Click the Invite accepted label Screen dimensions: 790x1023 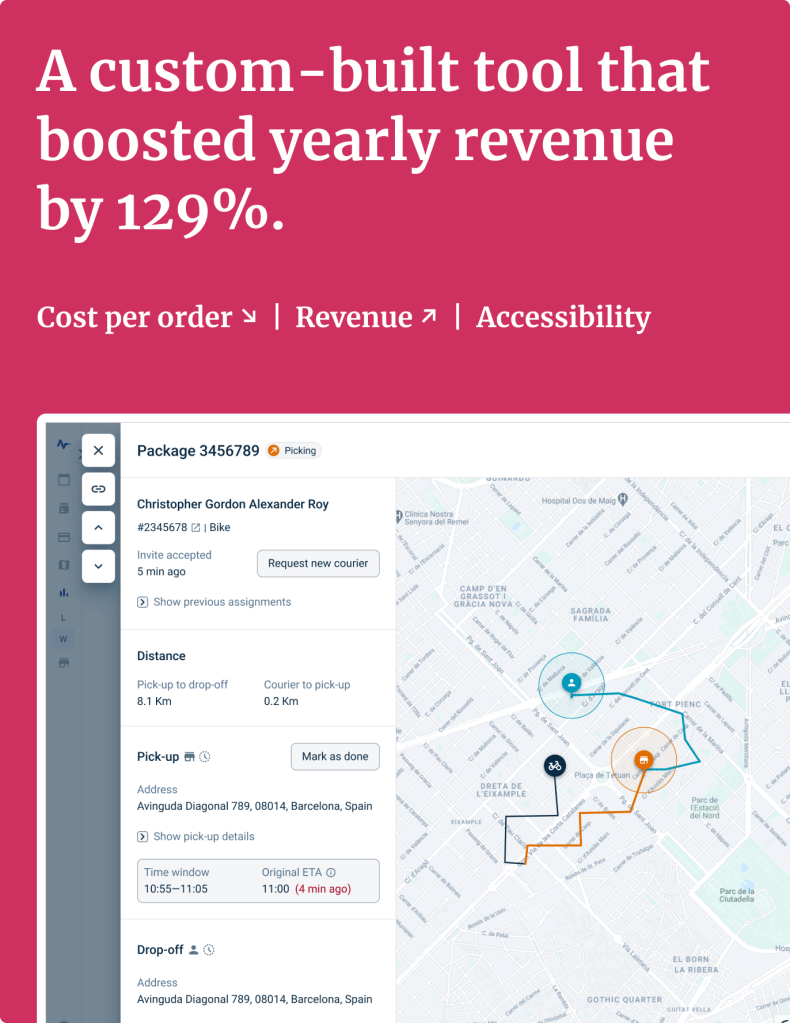pos(174,555)
